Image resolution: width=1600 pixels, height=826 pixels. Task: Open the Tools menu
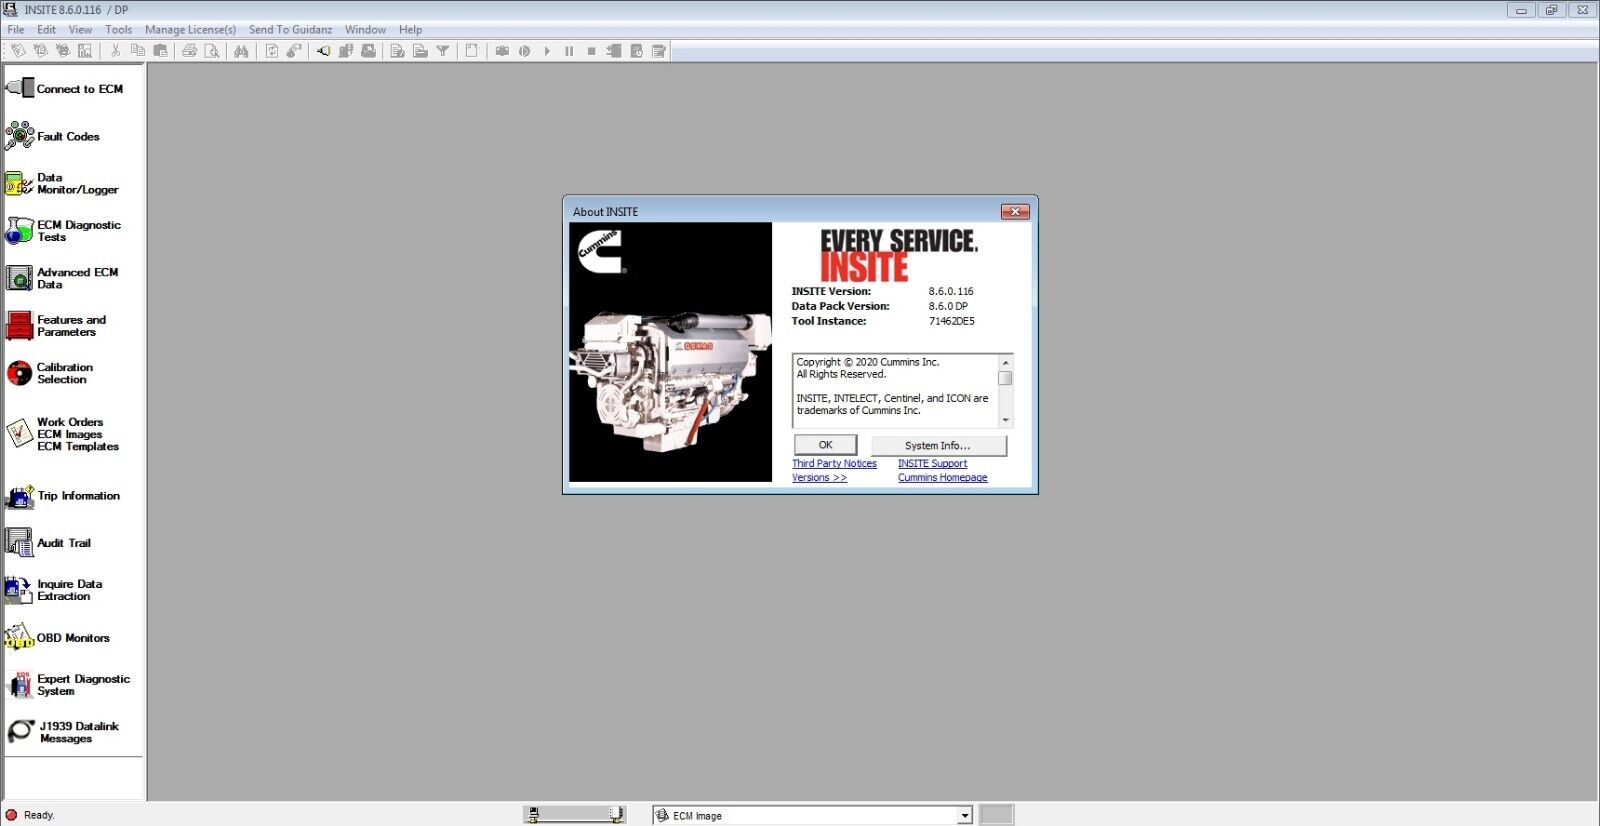click(x=118, y=30)
